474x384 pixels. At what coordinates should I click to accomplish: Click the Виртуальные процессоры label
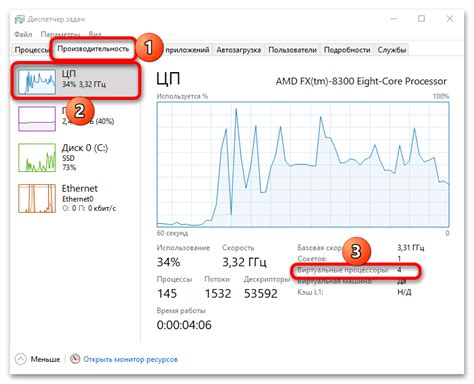coord(343,270)
